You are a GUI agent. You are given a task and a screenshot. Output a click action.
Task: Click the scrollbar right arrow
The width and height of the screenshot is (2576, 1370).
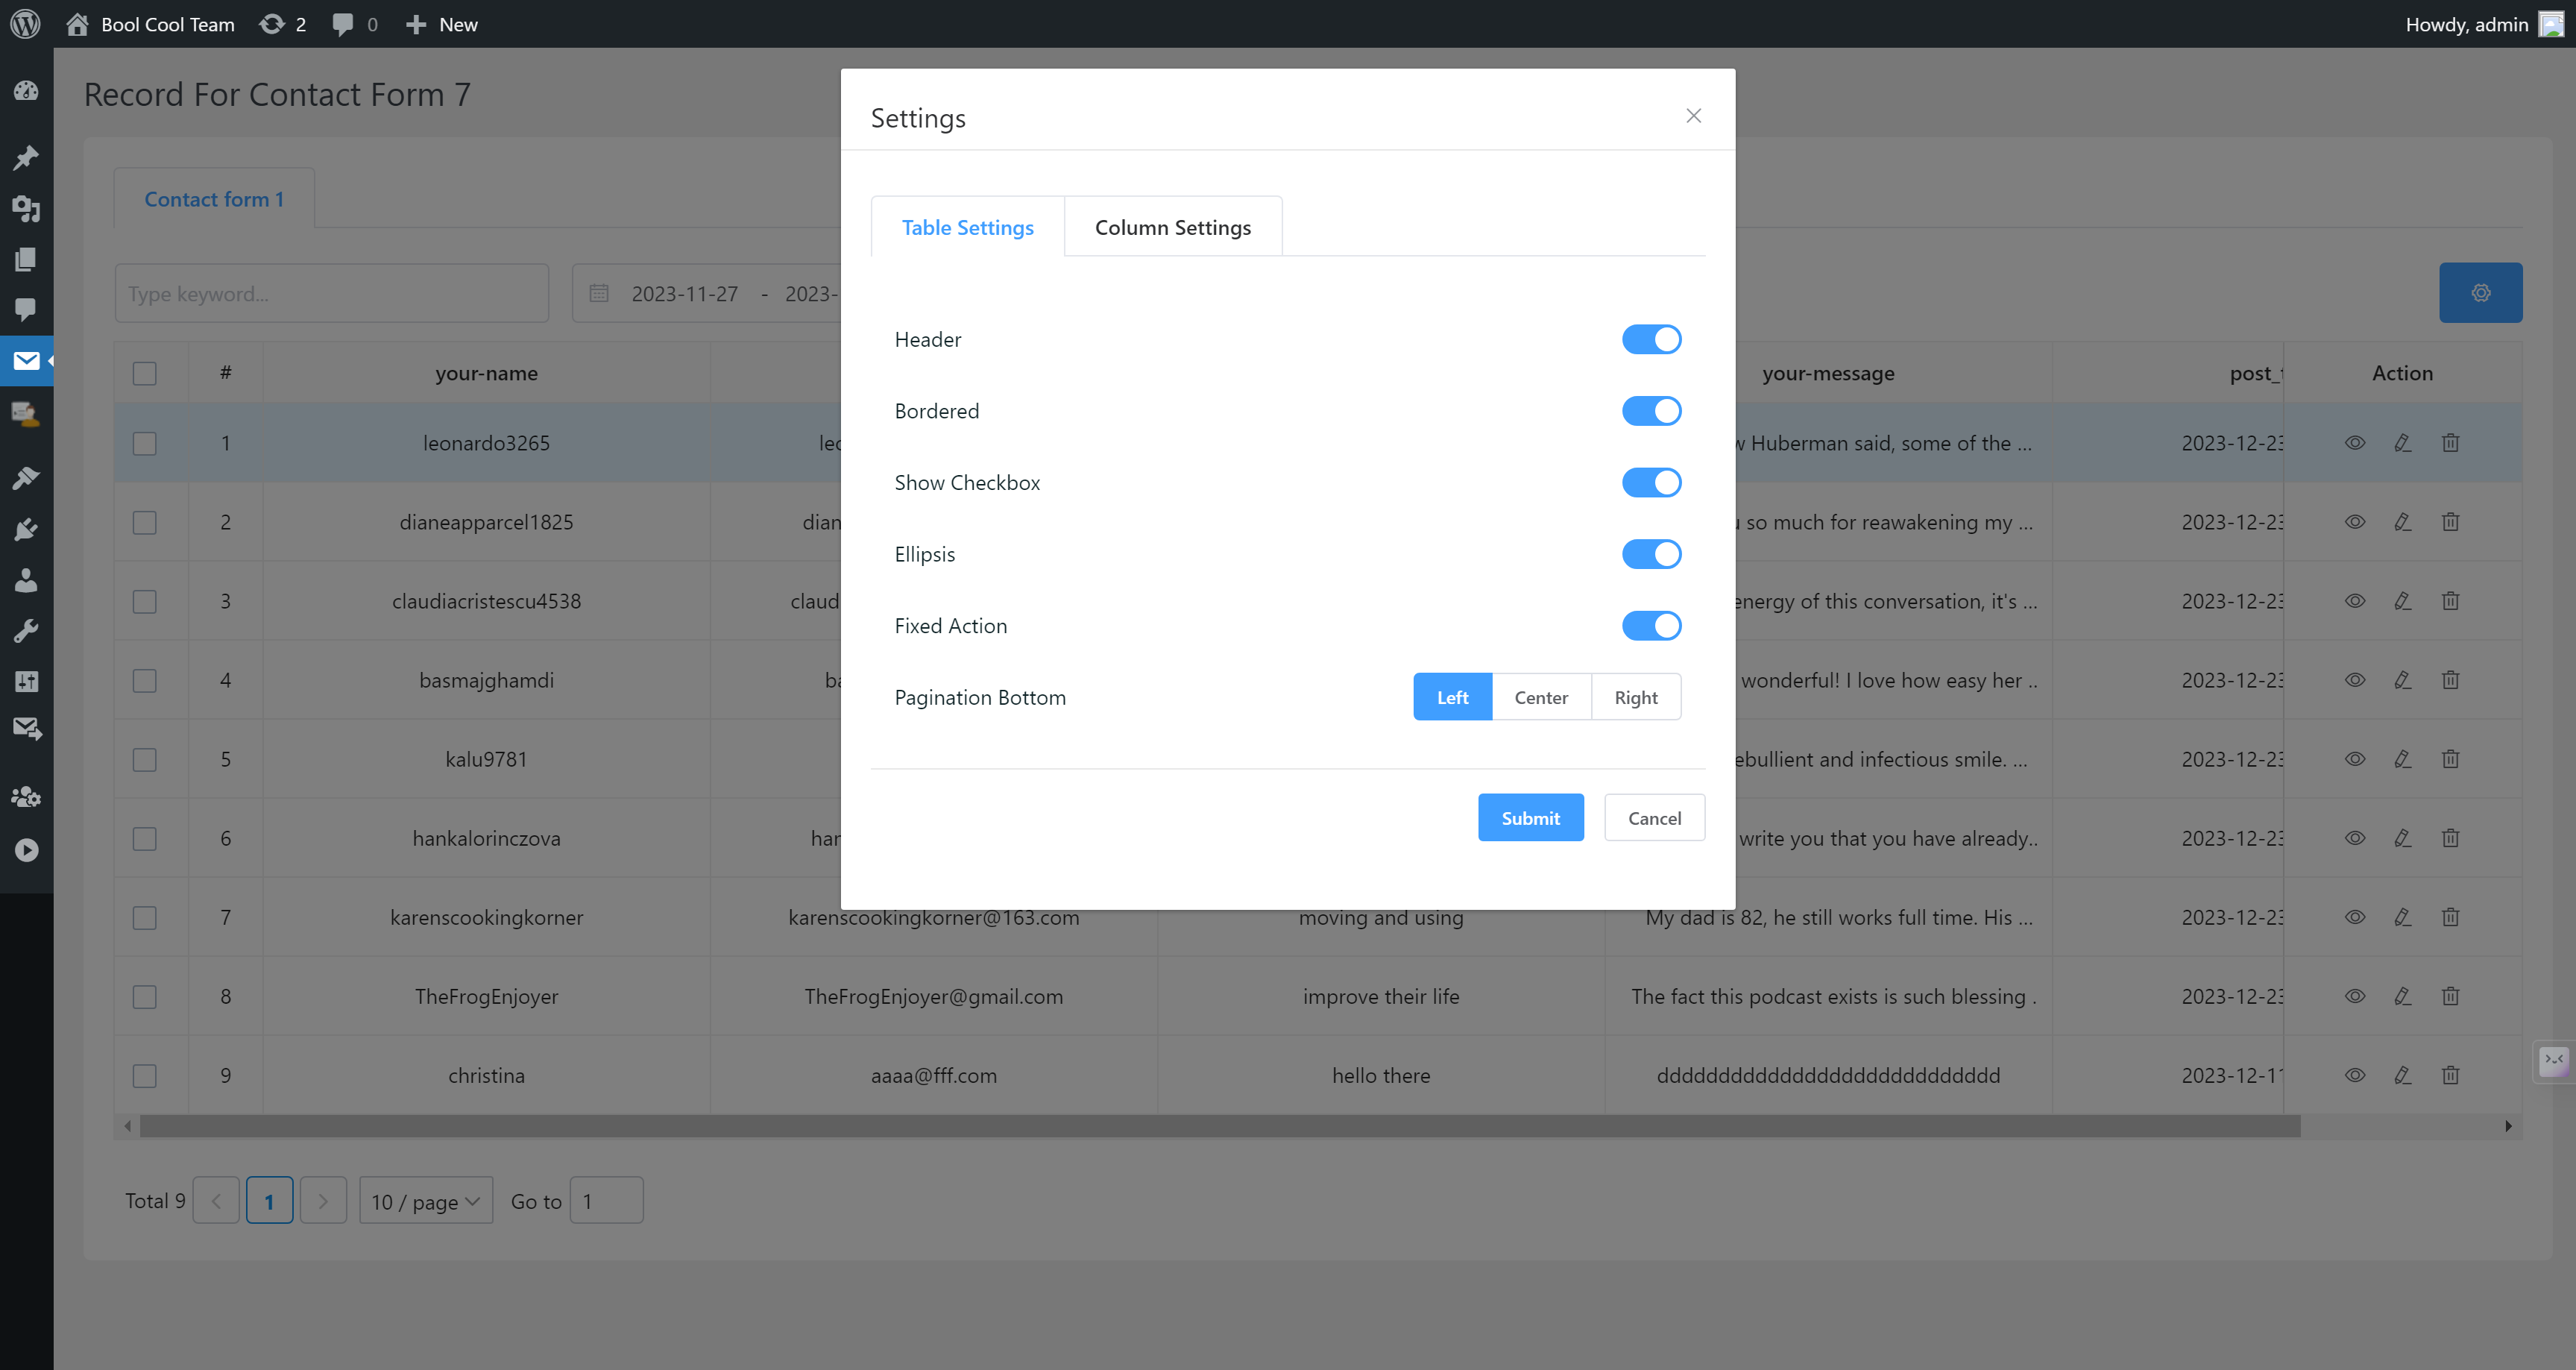(x=2509, y=1126)
